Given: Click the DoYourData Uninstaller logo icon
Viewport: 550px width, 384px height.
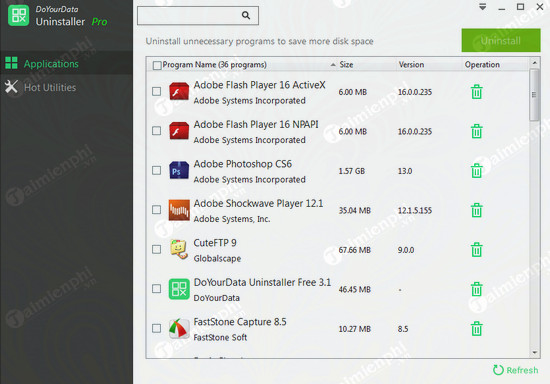Looking at the screenshot, I should 18,15.
